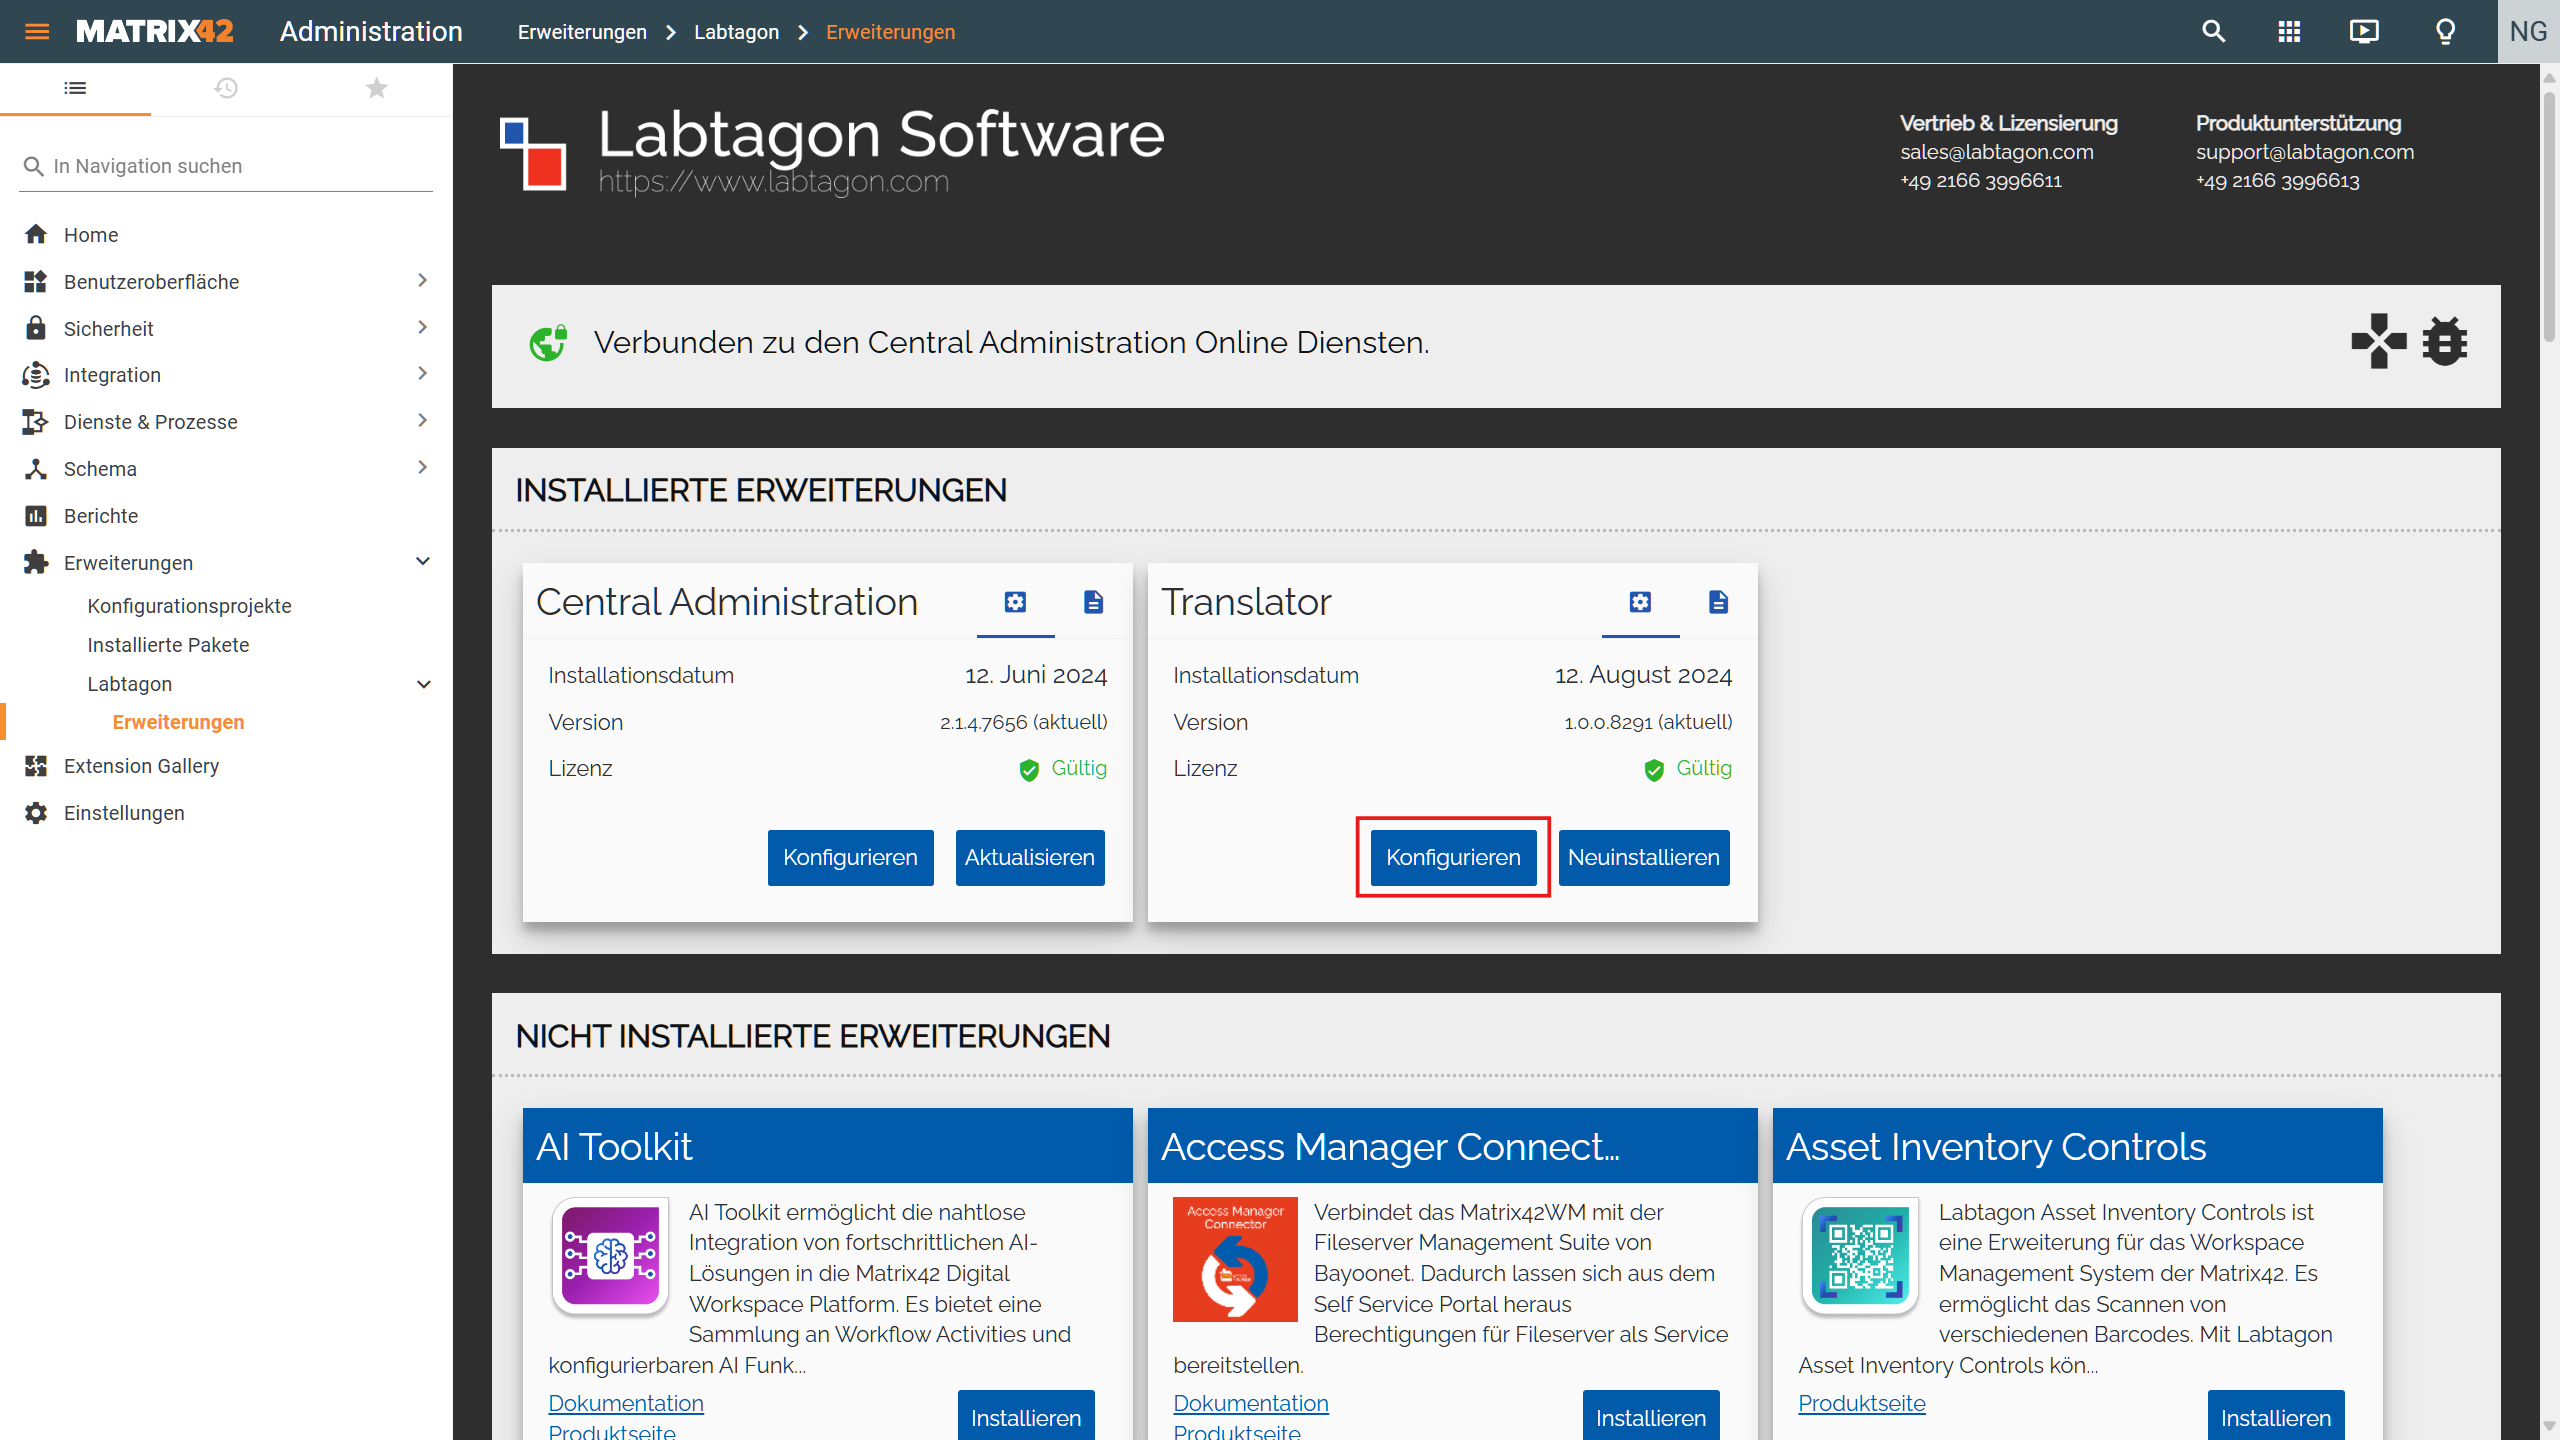Expand the Schema chevron

coord(422,468)
